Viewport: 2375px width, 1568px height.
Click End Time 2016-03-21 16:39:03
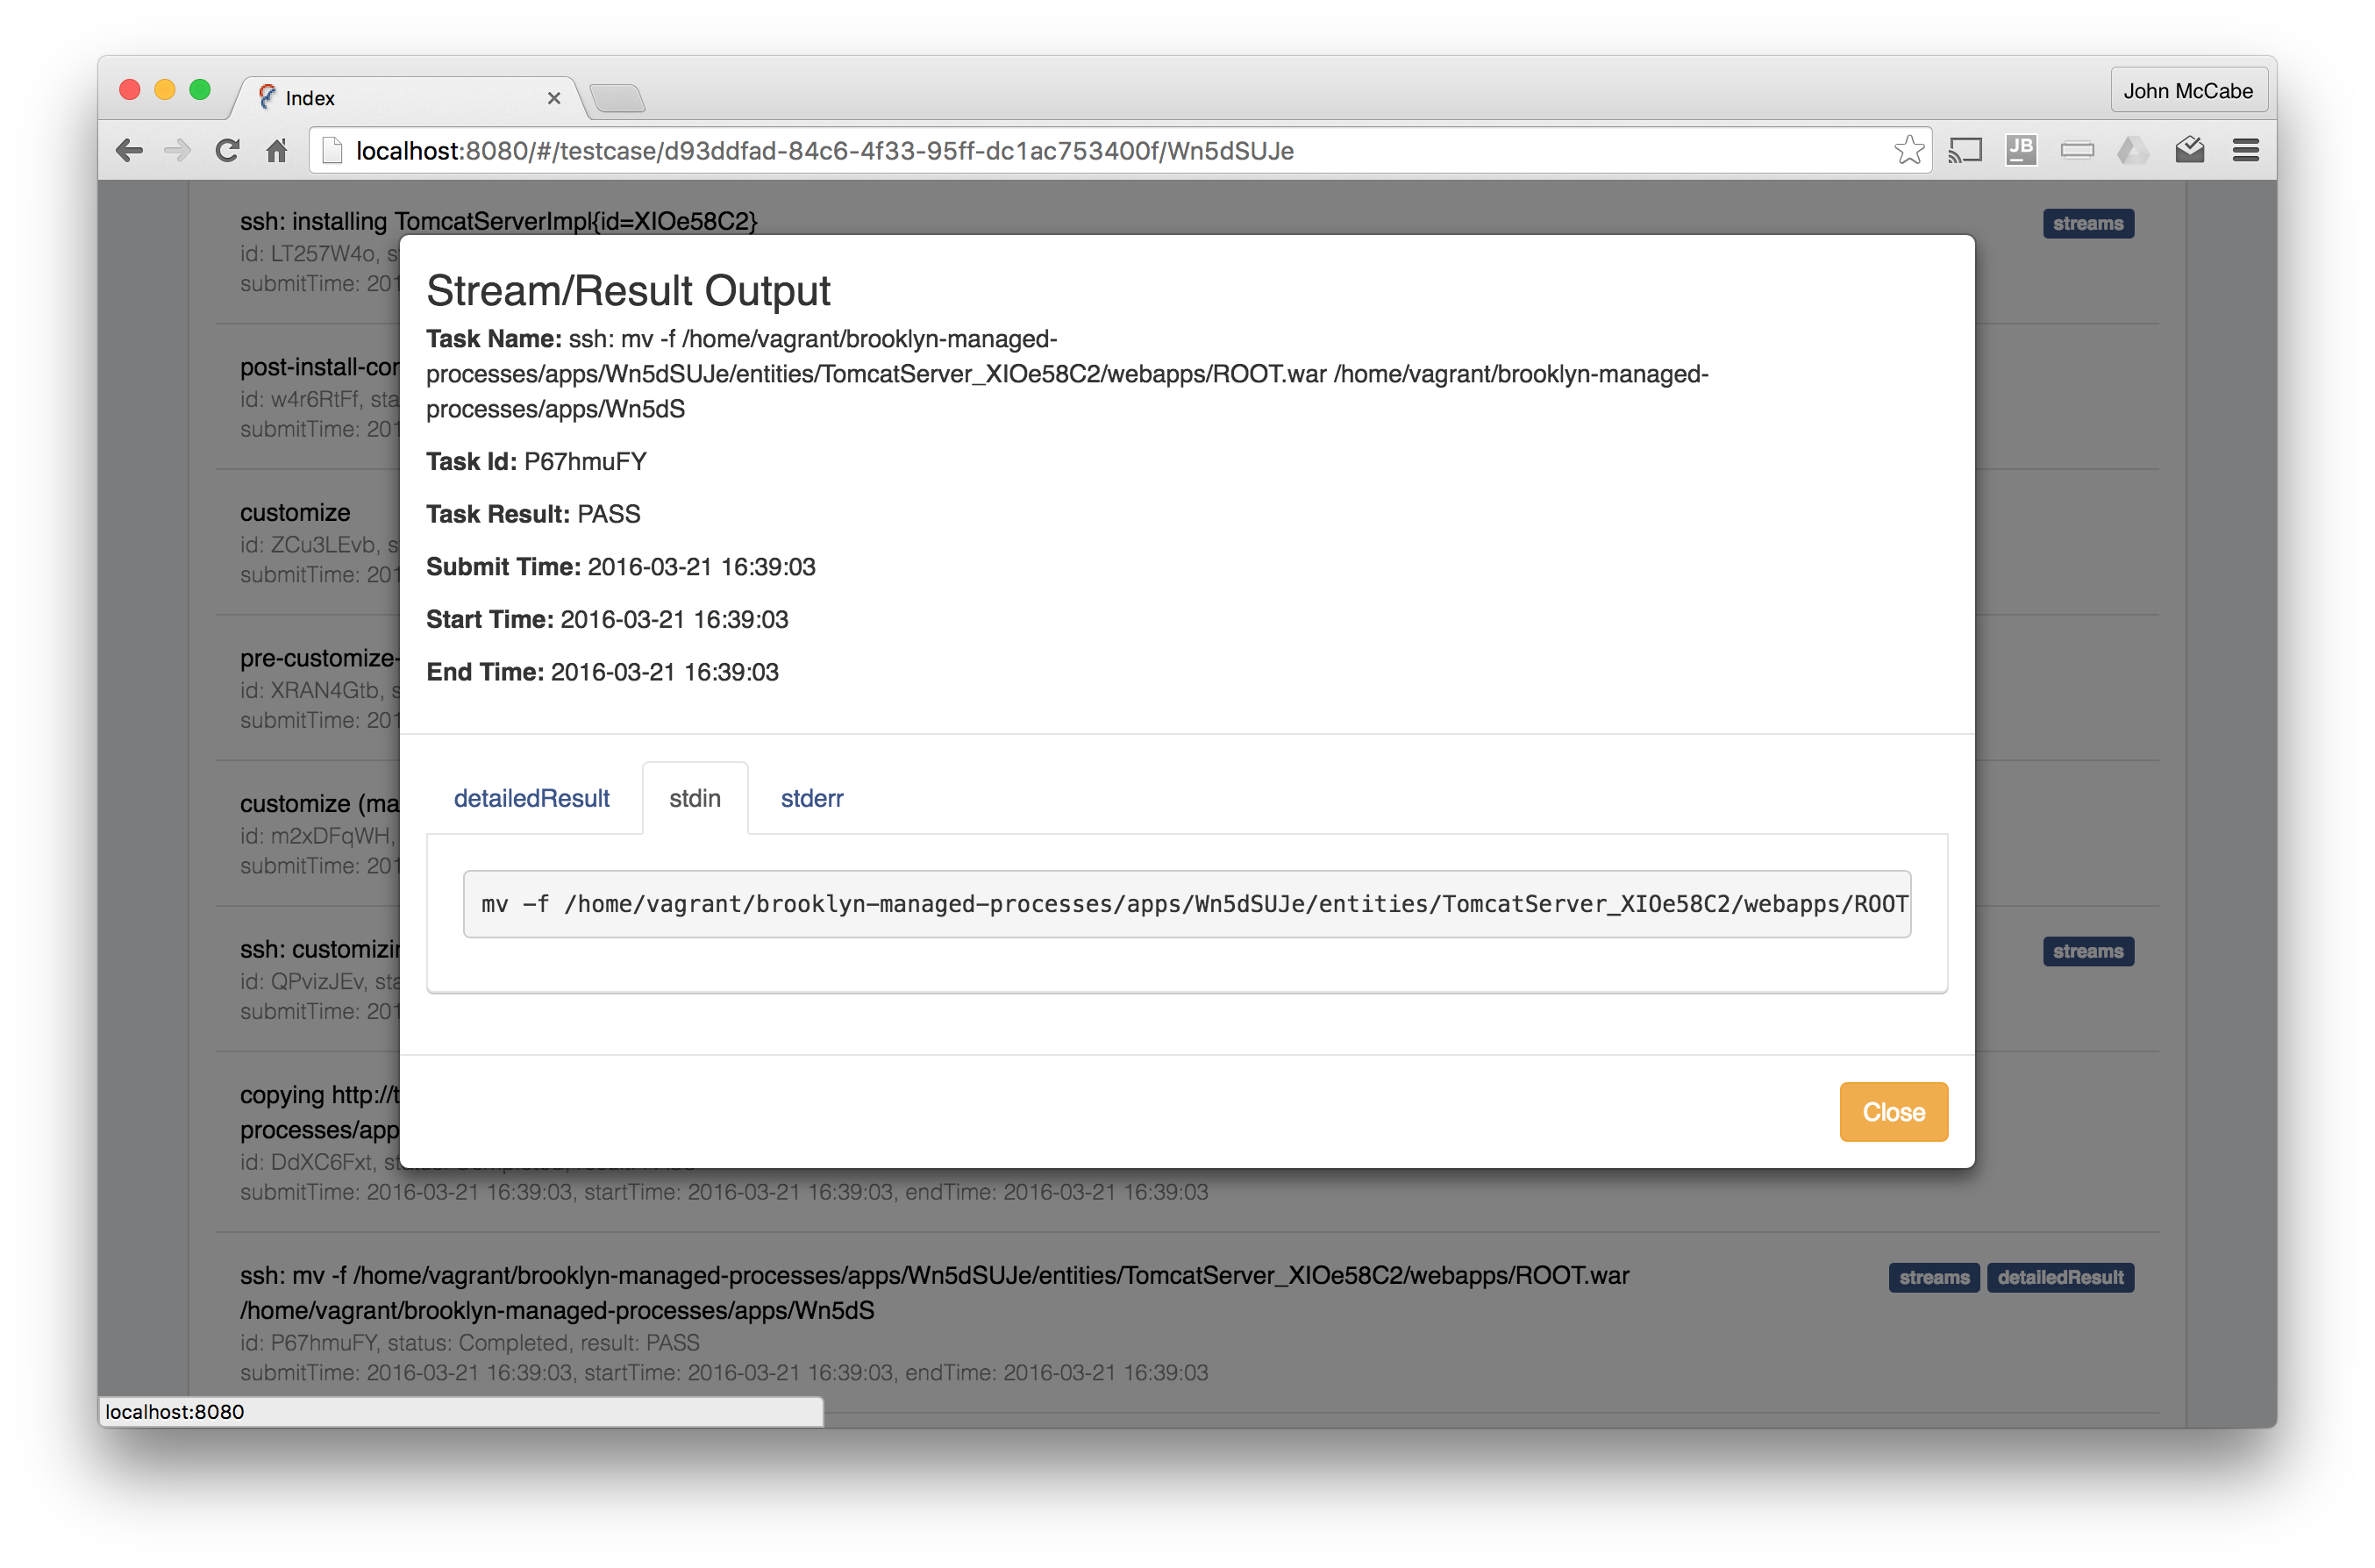[602, 672]
